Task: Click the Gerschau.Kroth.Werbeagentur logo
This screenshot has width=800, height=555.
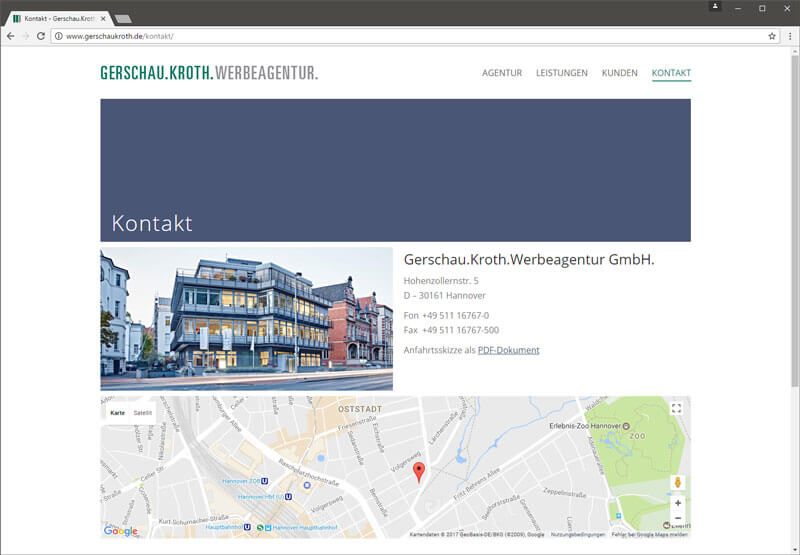Action: pyautogui.click(x=209, y=73)
